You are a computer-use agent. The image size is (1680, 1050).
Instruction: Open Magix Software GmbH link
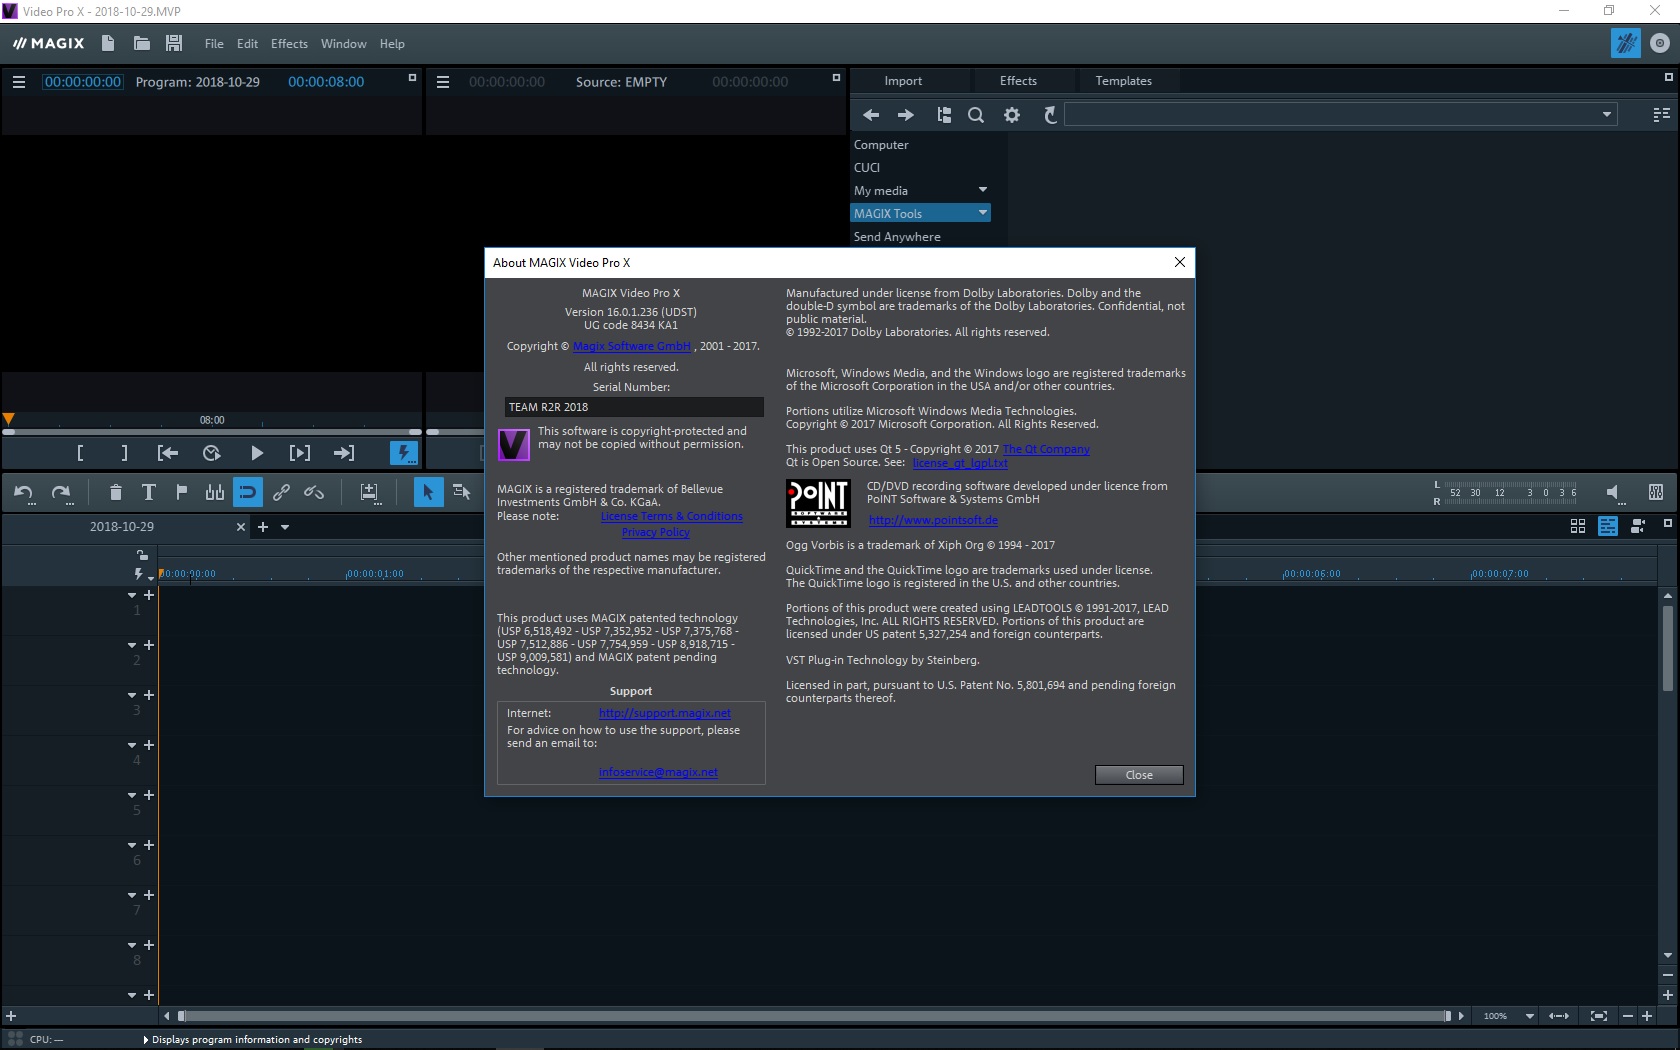(x=632, y=346)
